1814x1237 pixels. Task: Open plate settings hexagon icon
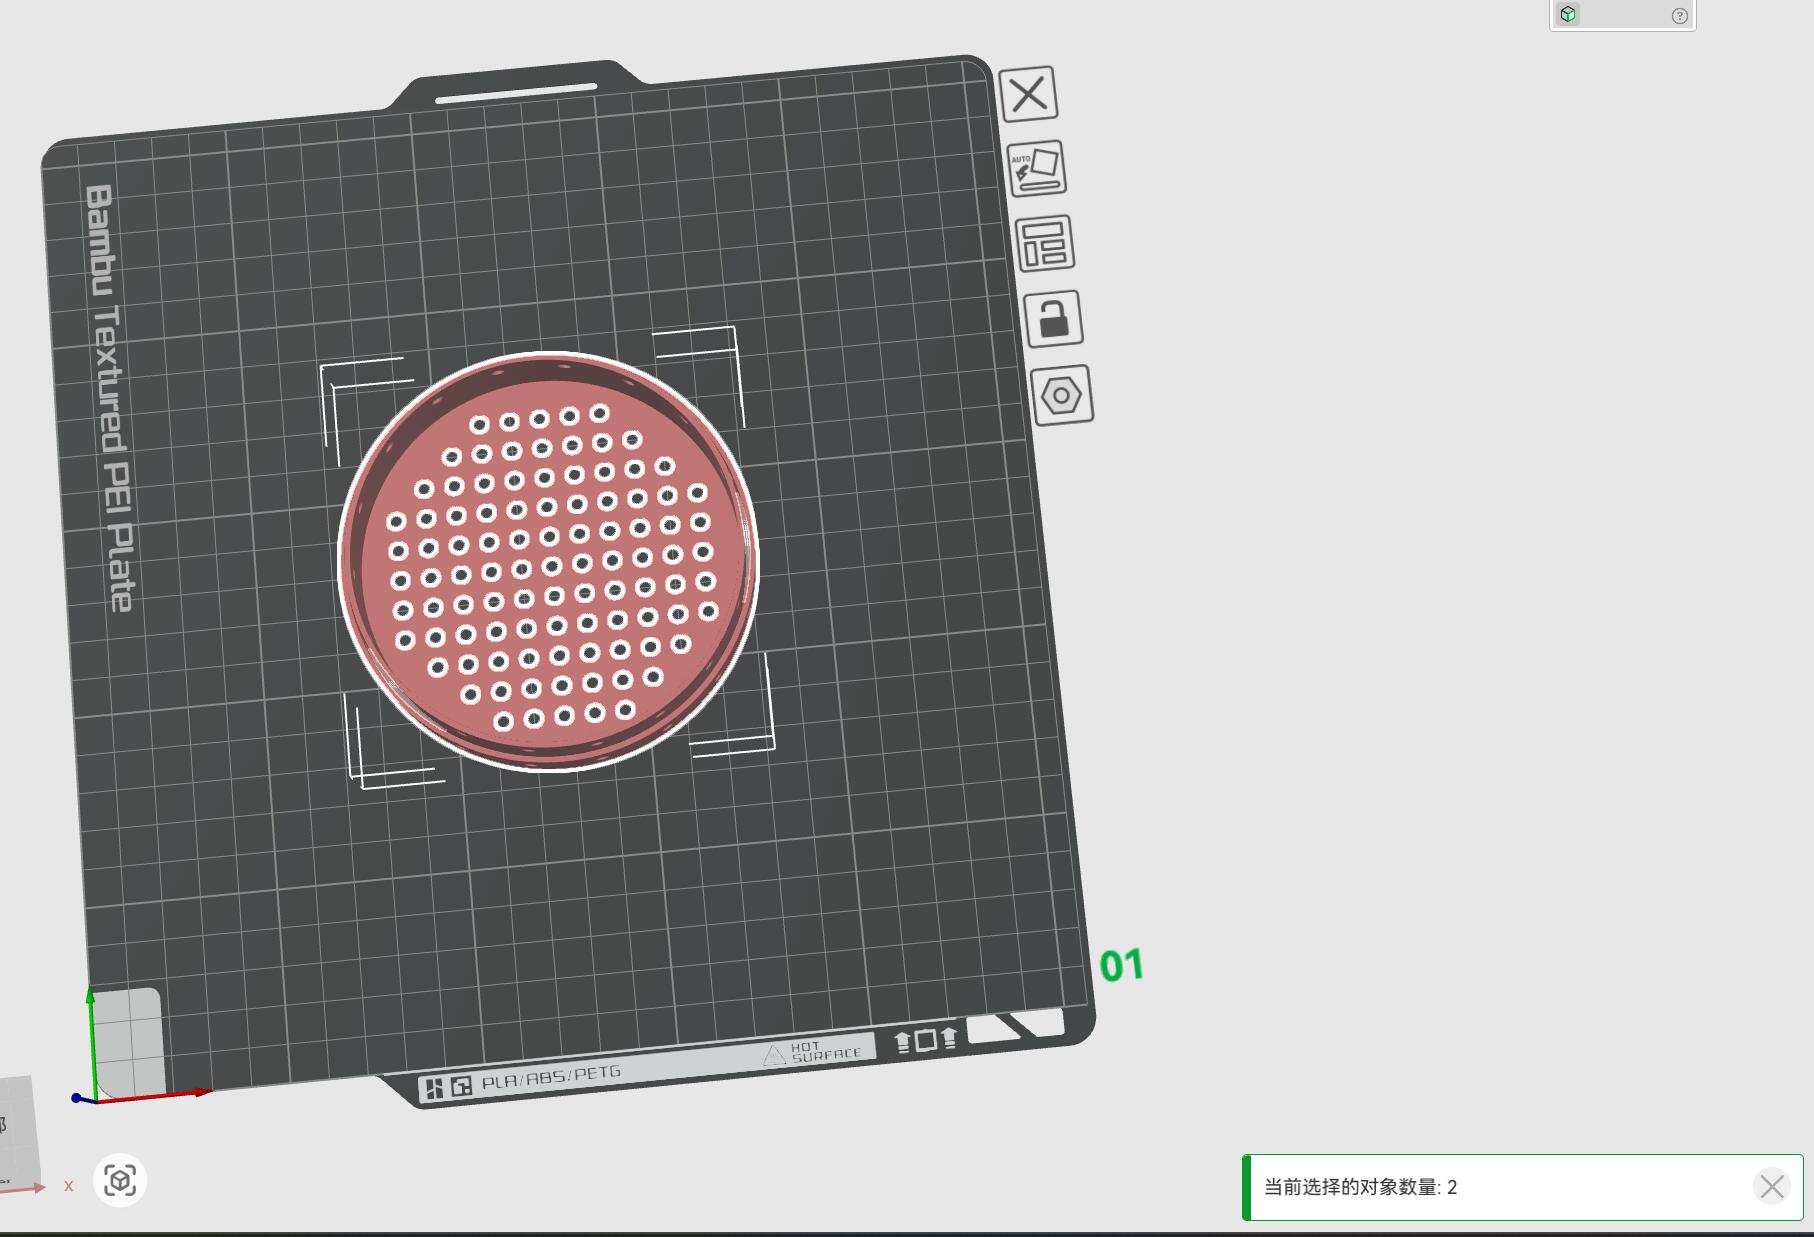point(1062,396)
